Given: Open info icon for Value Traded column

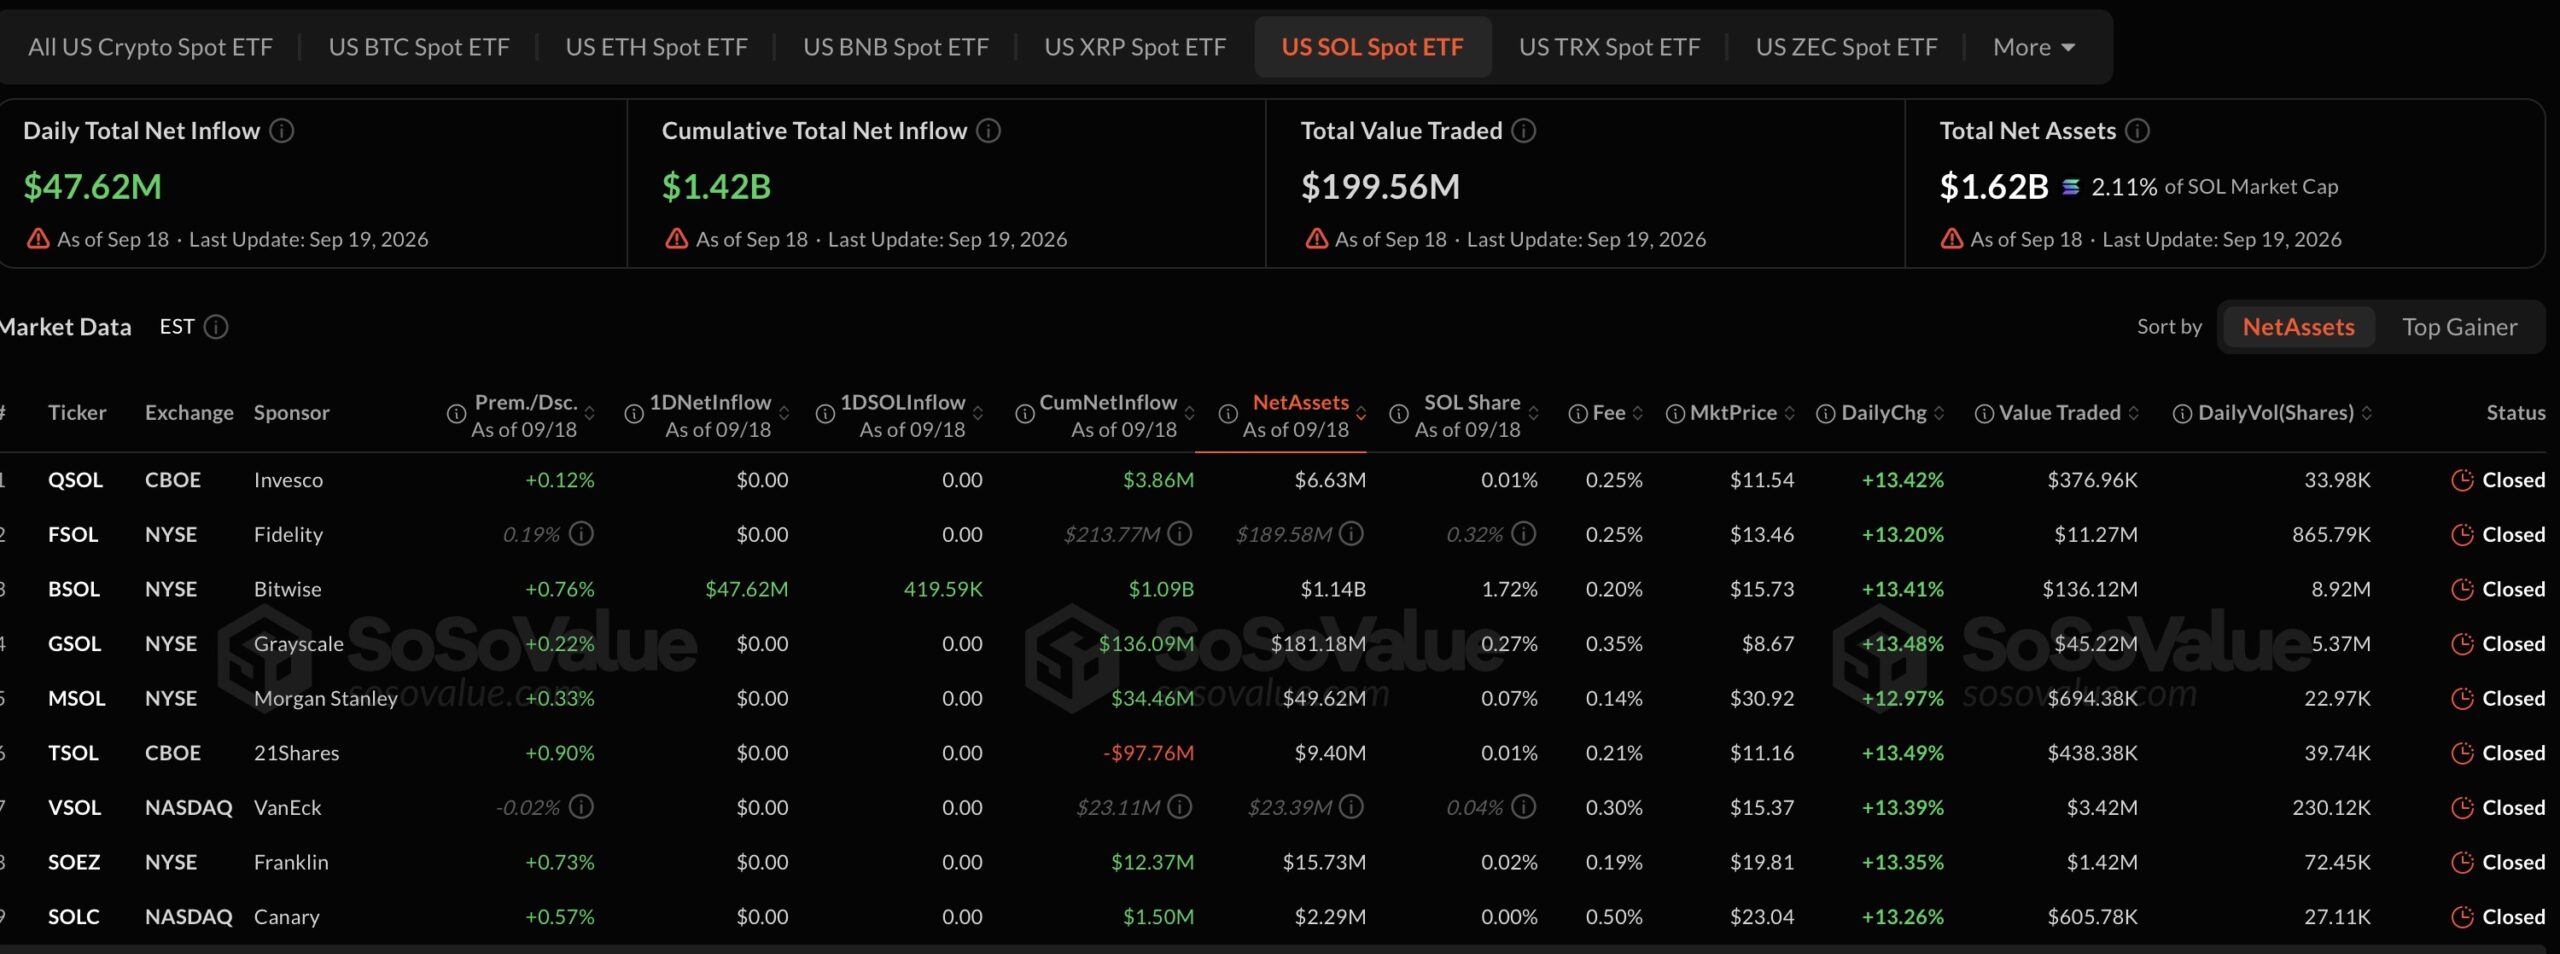Looking at the screenshot, I should pos(1984,414).
